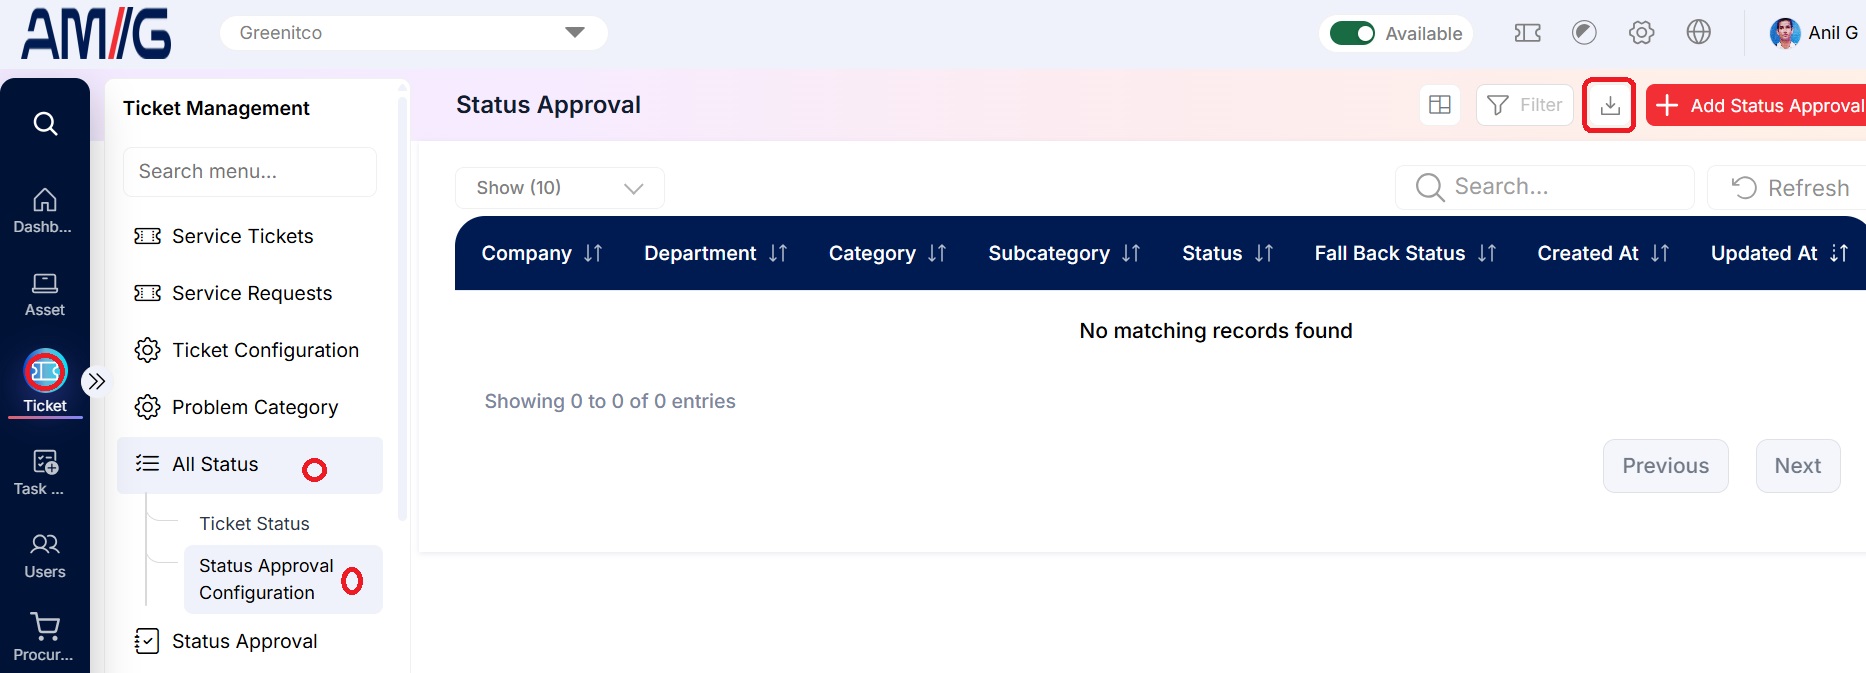Open the Greenitco company dropdown
This screenshot has height=673, width=1866.
click(413, 33)
